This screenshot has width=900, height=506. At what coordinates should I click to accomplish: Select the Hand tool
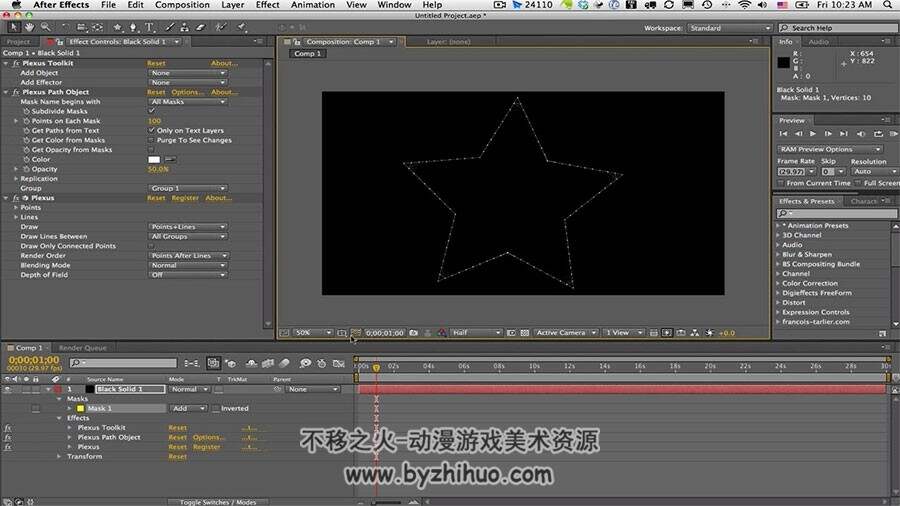pos(29,27)
